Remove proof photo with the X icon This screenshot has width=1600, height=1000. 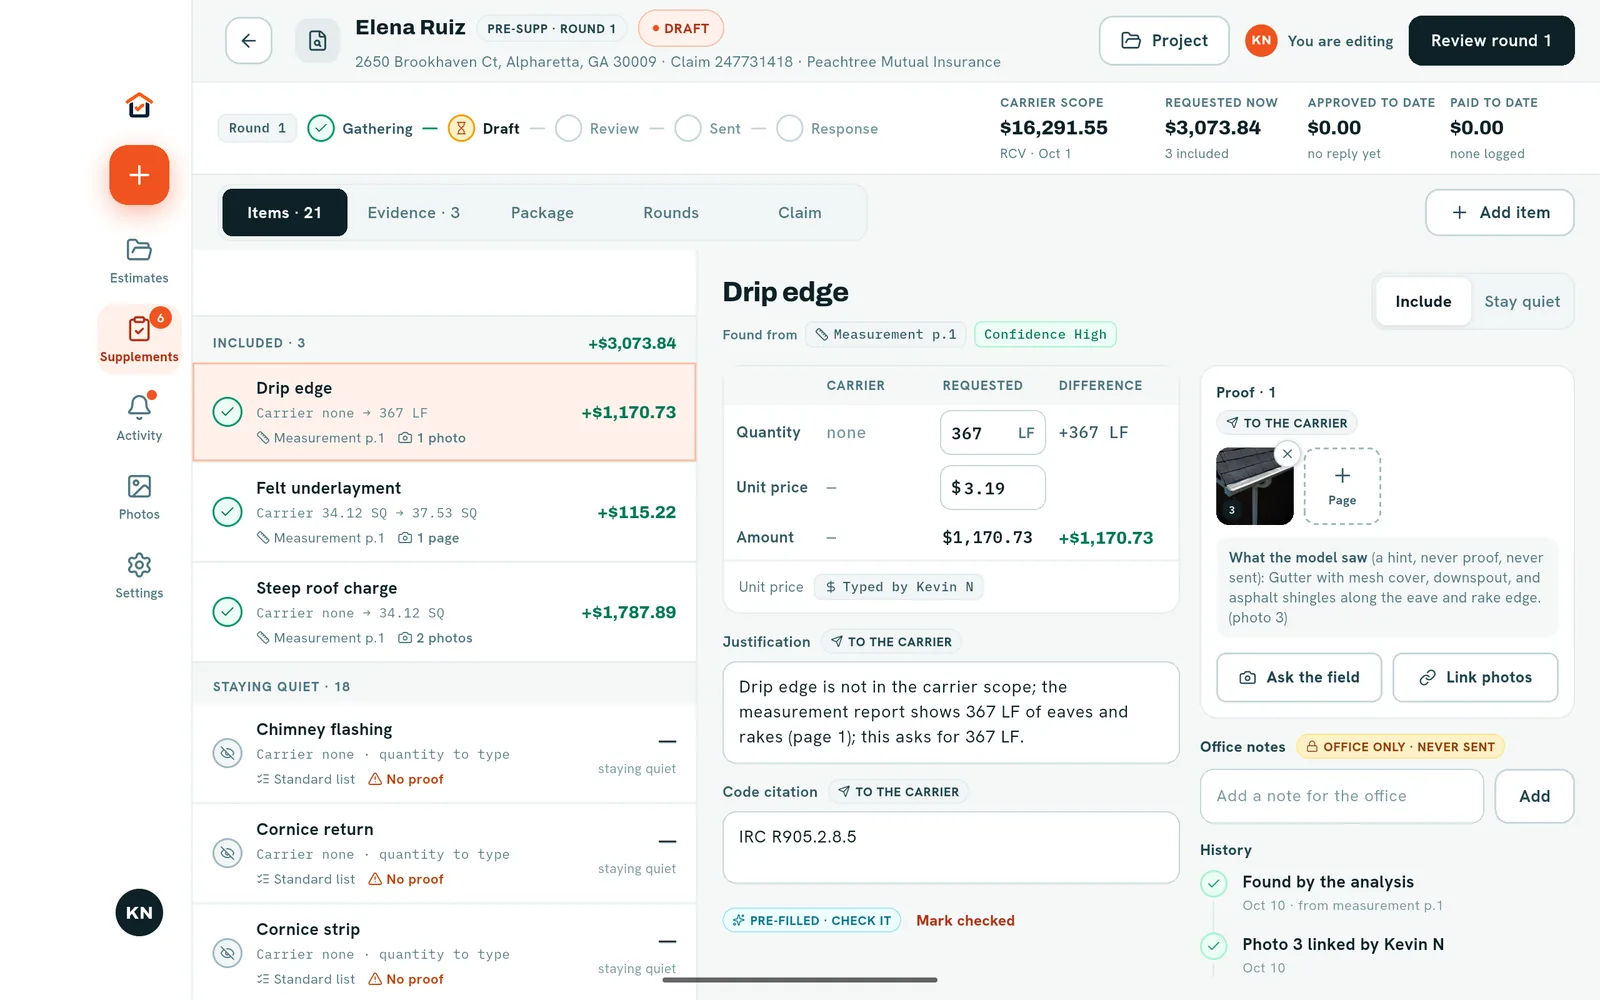[1287, 454]
